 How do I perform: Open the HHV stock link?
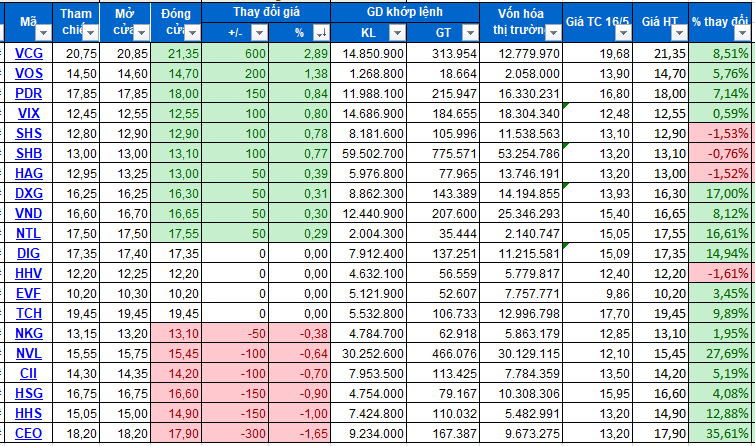point(28,273)
